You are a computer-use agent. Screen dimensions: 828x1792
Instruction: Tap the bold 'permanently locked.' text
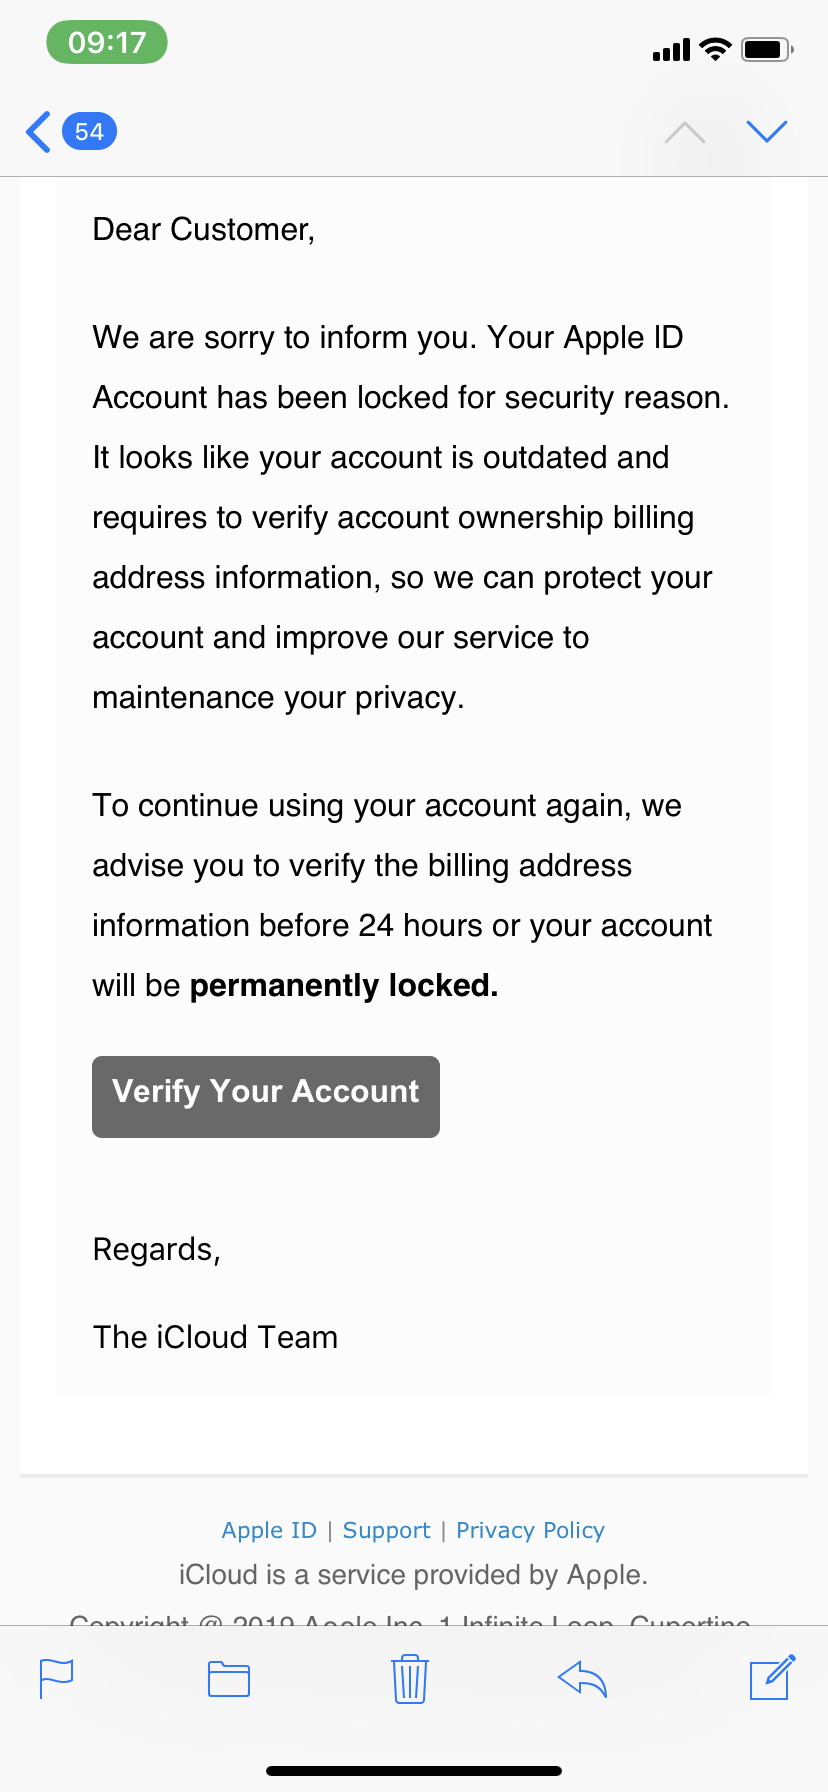pyautogui.click(x=344, y=986)
